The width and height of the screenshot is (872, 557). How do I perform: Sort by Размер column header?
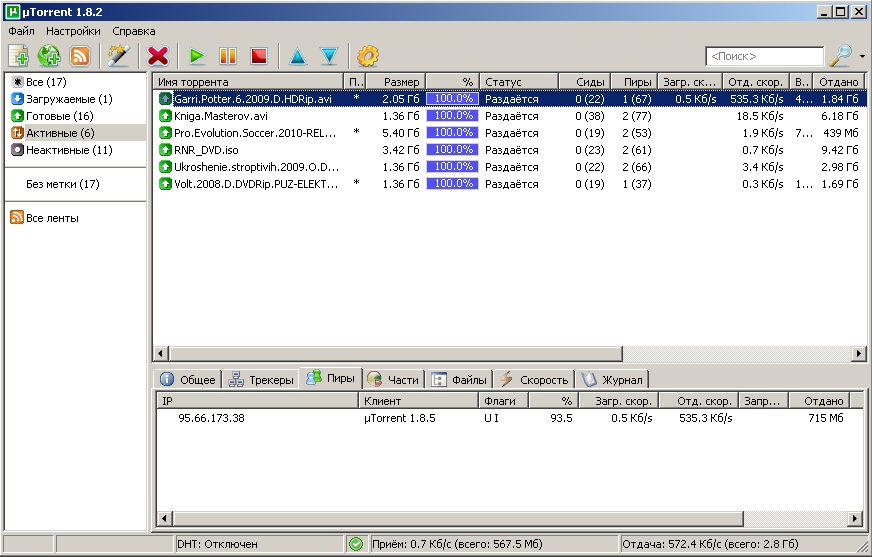pyautogui.click(x=395, y=82)
